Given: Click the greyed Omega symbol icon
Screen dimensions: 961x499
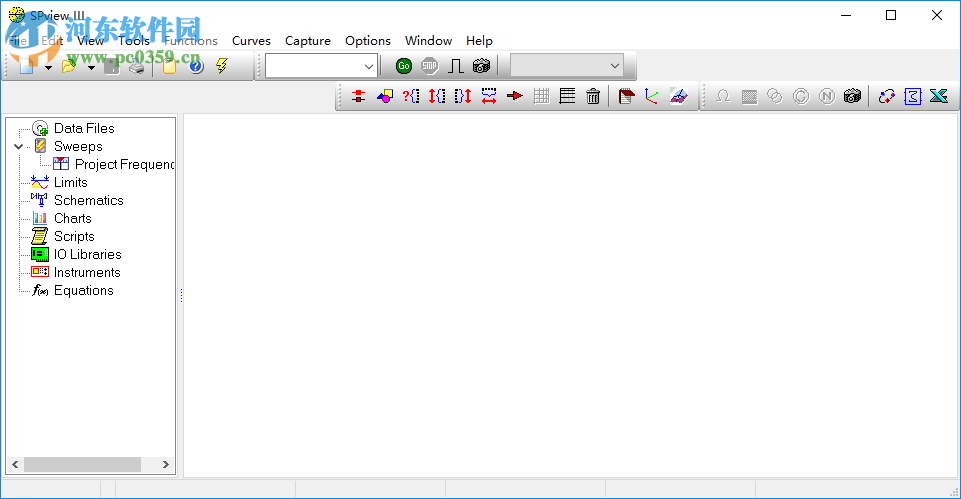Looking at the screenshot, I should (x=723, y=96).
